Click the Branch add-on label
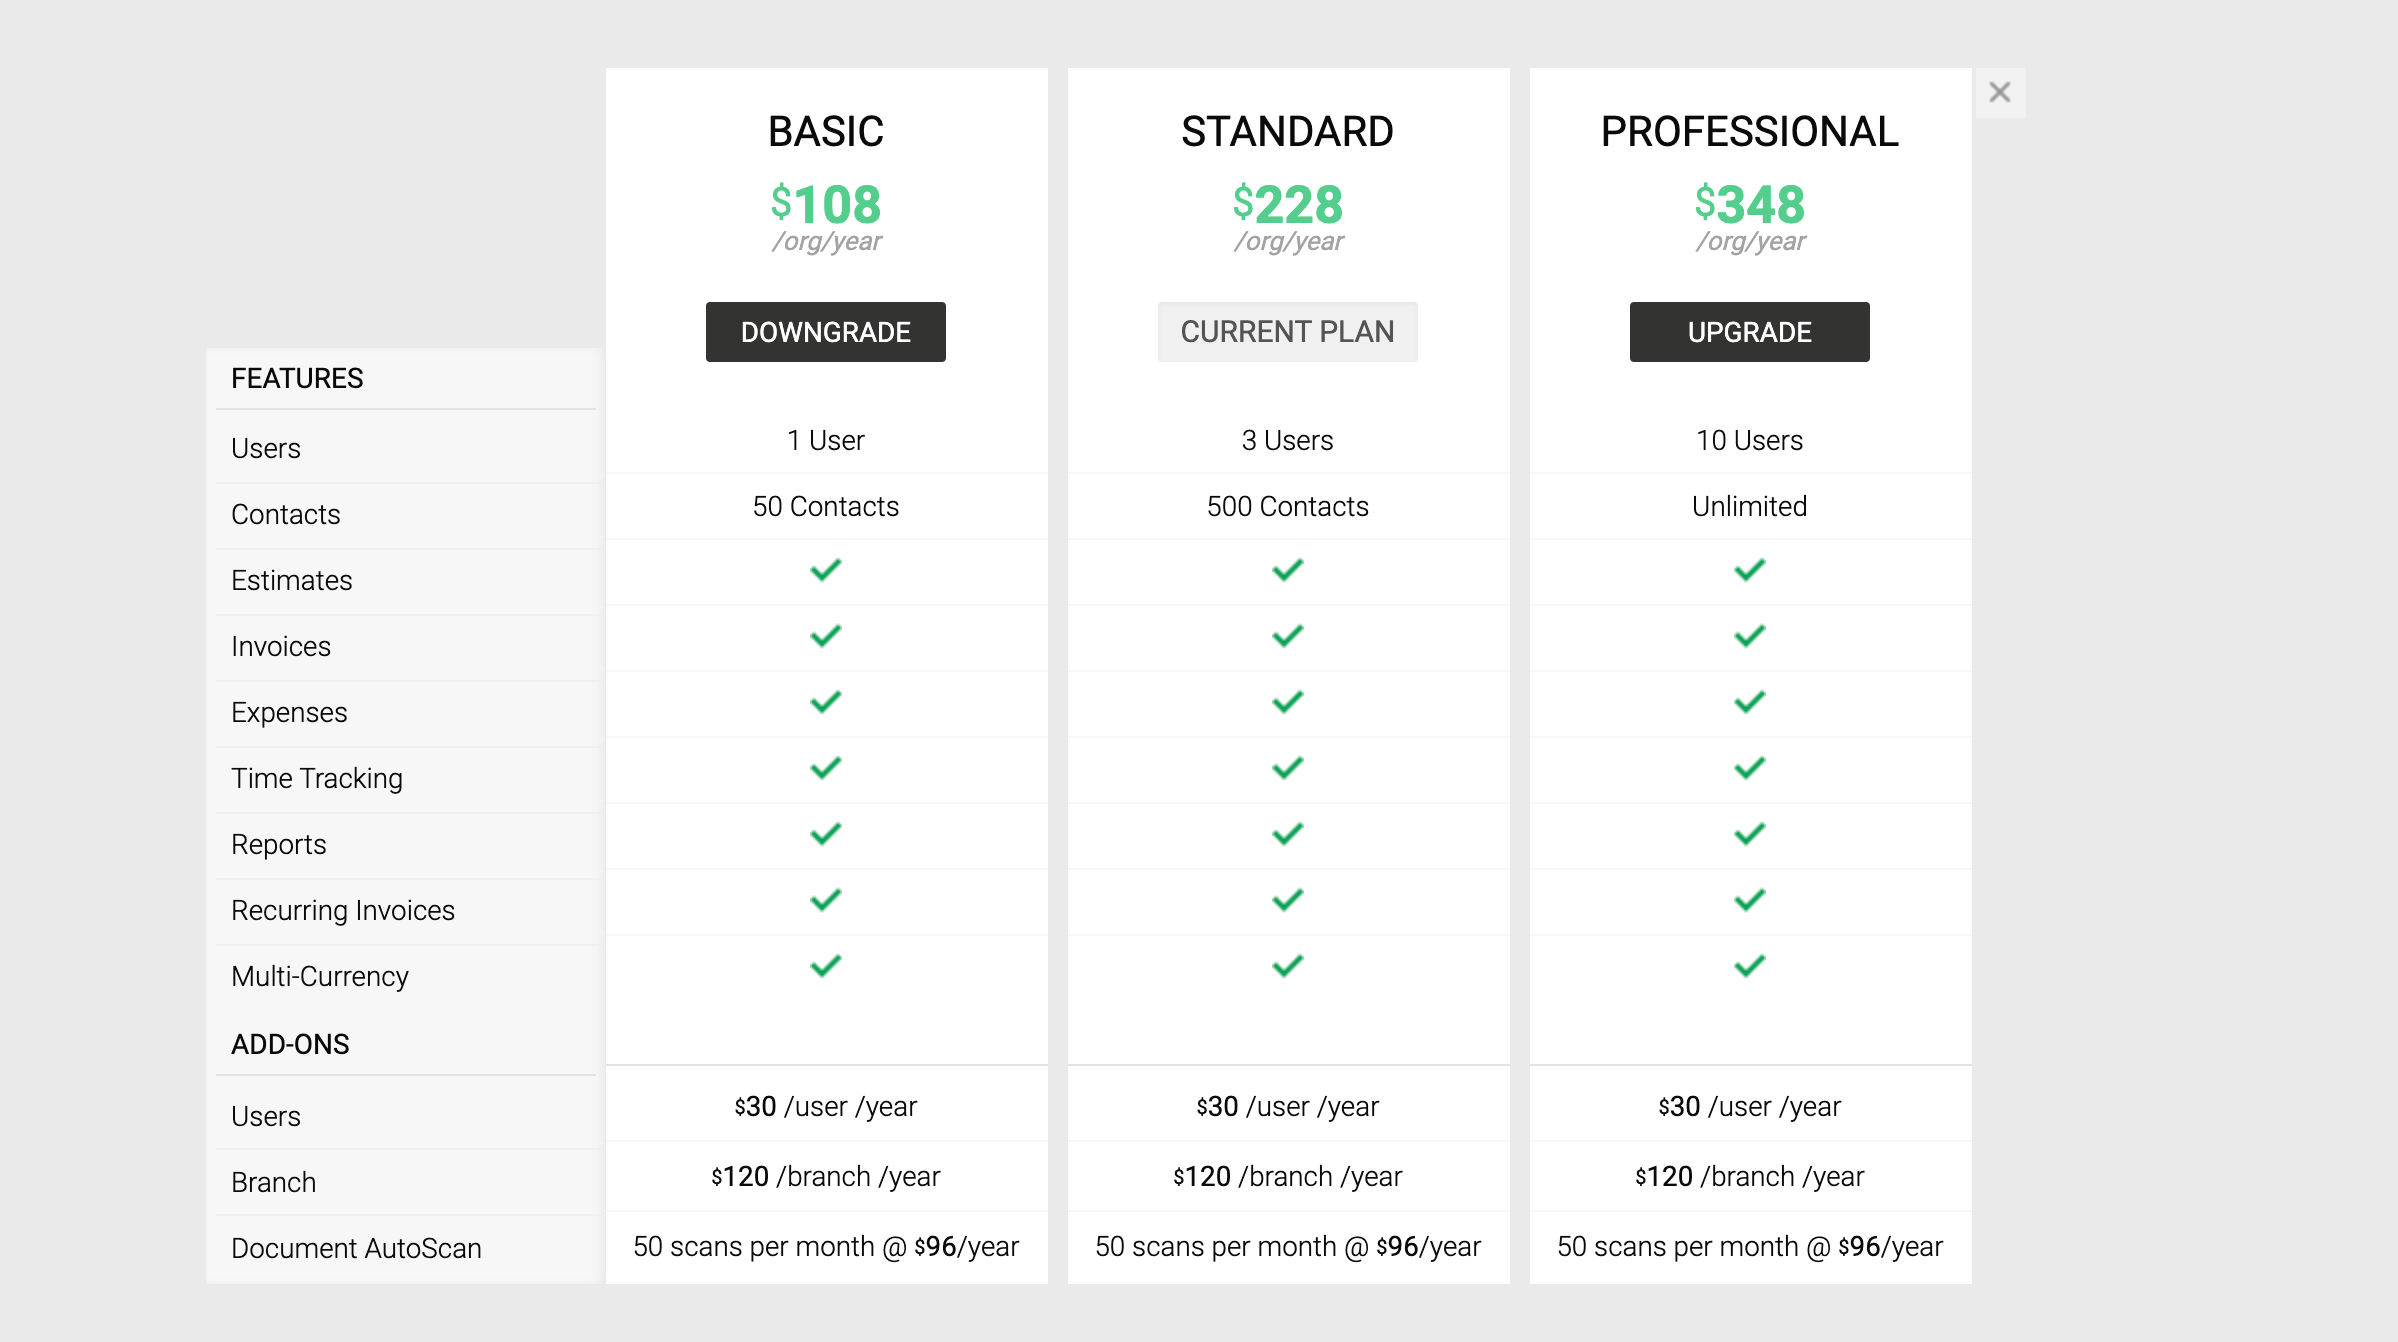Screen dimensions: 2398x1342 273,1181
